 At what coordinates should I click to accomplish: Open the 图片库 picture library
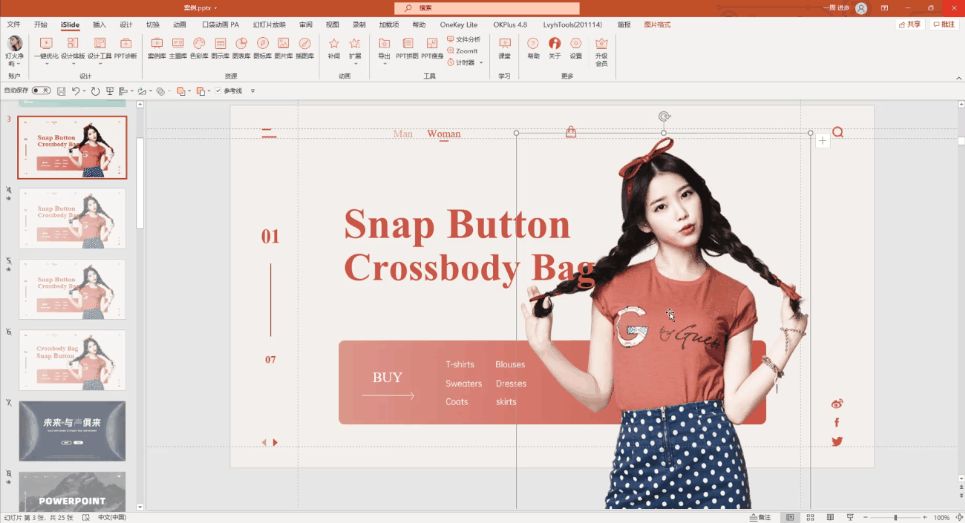284,48
